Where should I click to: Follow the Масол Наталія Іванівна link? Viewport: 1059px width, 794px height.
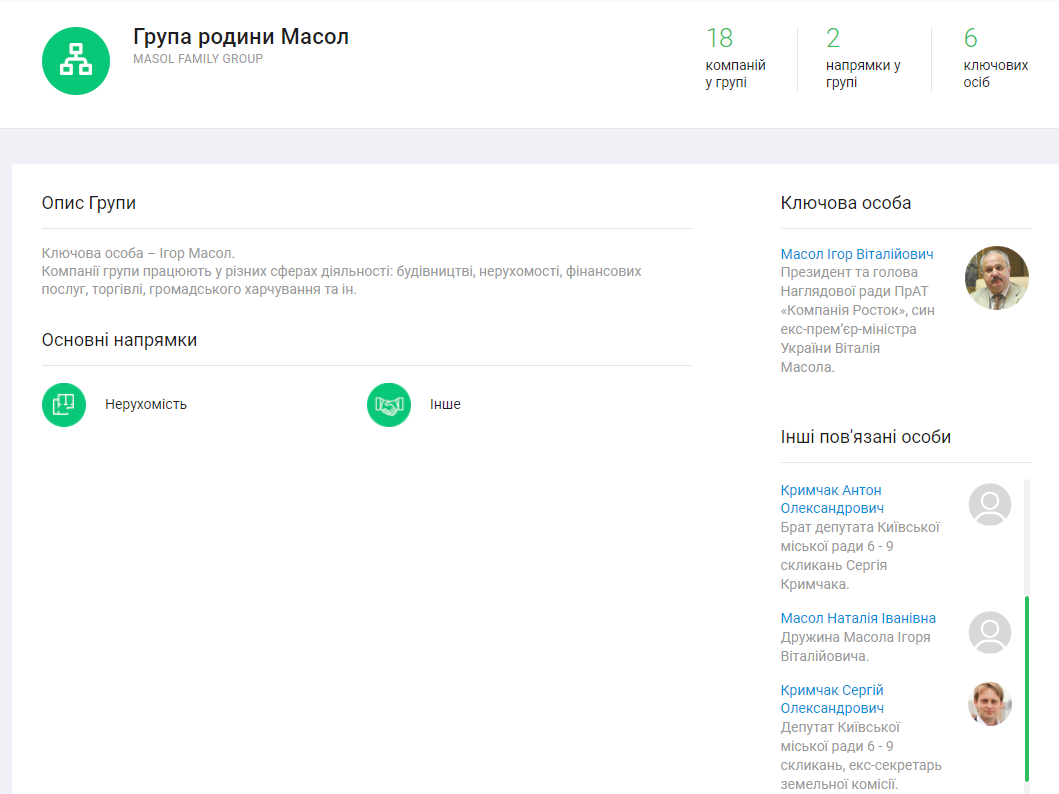858,618
